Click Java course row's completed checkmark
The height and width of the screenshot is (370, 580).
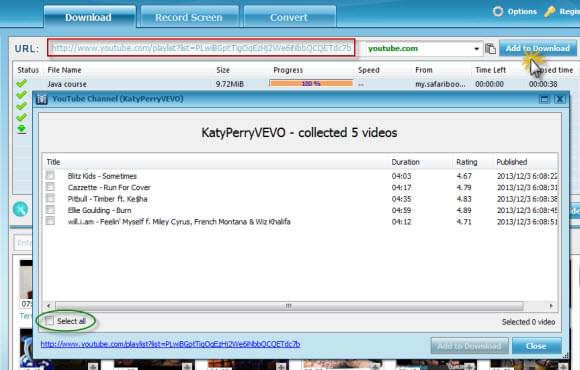point(22,84)
